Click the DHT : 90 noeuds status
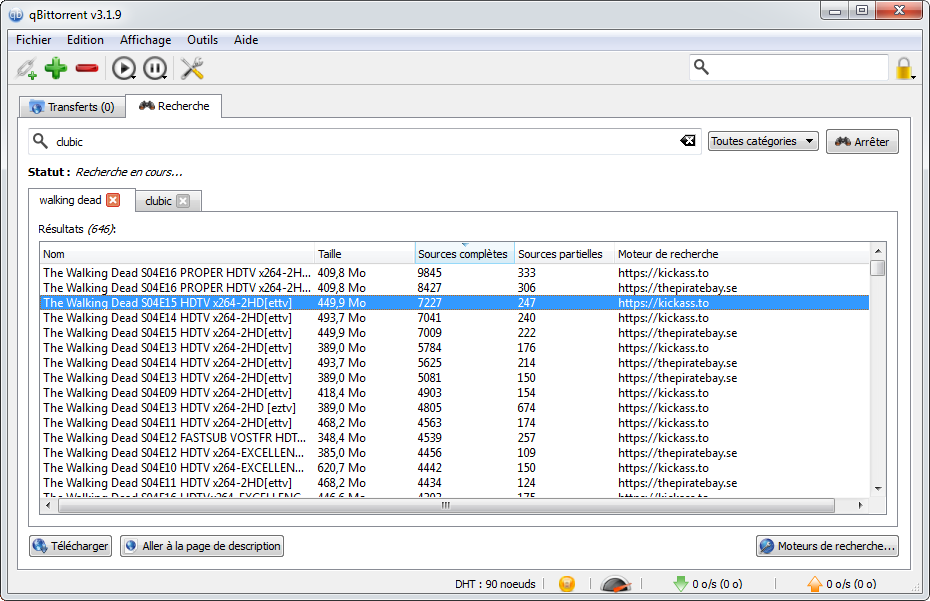The image size is (930, 601). [x=495, y=584]
